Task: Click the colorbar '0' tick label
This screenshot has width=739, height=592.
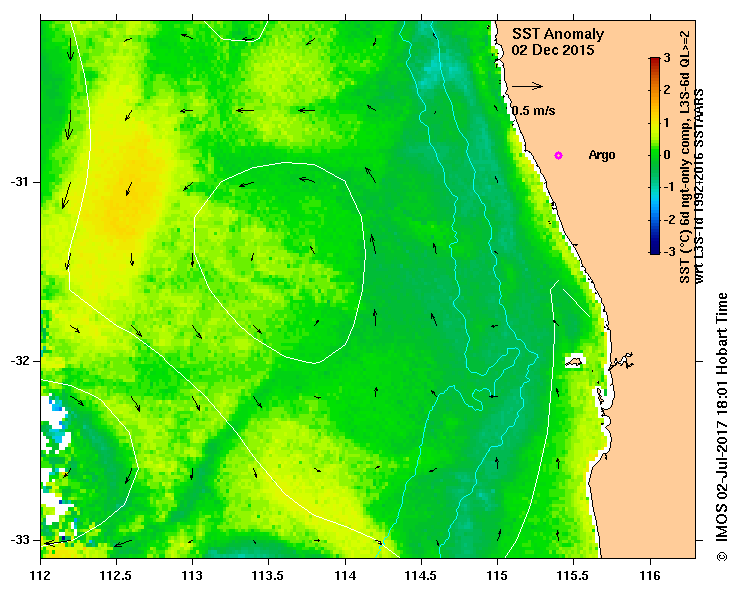Action: click(666, 155)
